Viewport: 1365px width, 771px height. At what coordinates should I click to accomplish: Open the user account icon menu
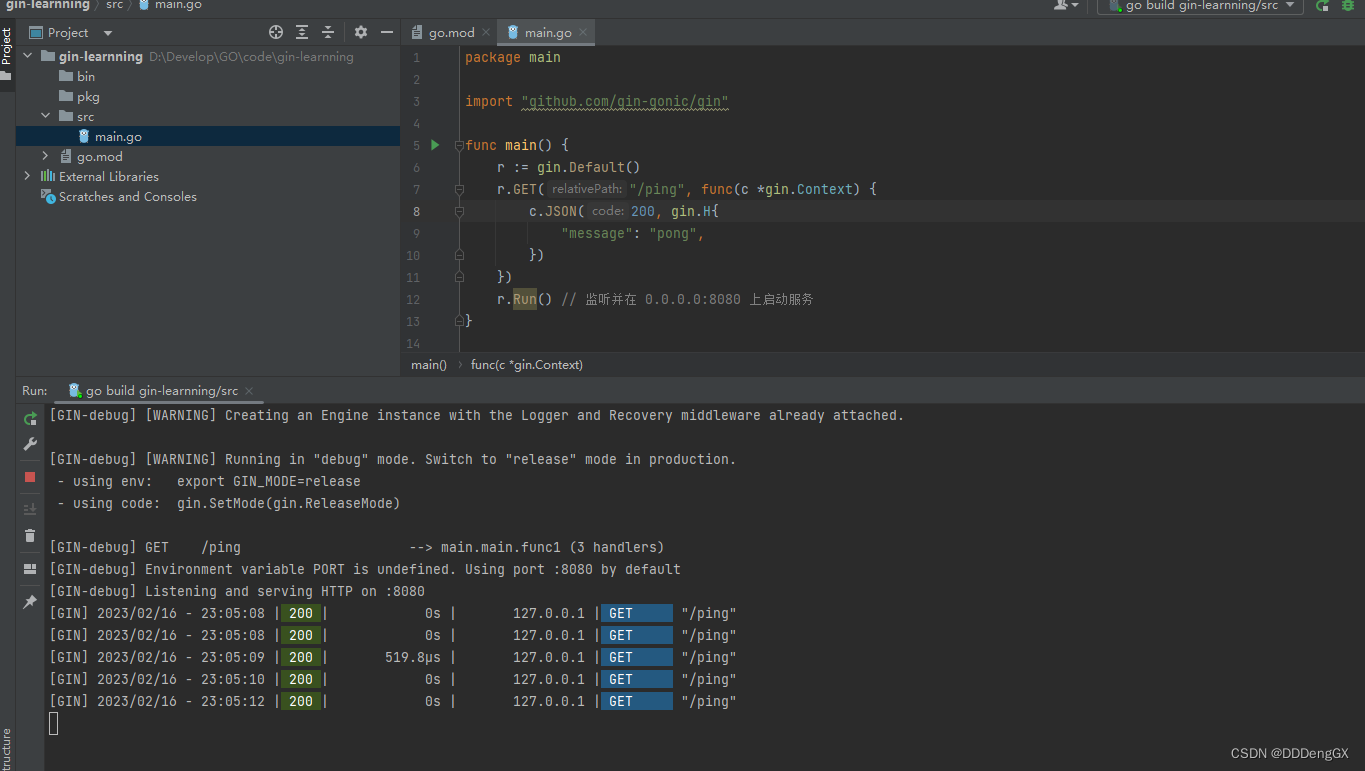[1066, 6]
